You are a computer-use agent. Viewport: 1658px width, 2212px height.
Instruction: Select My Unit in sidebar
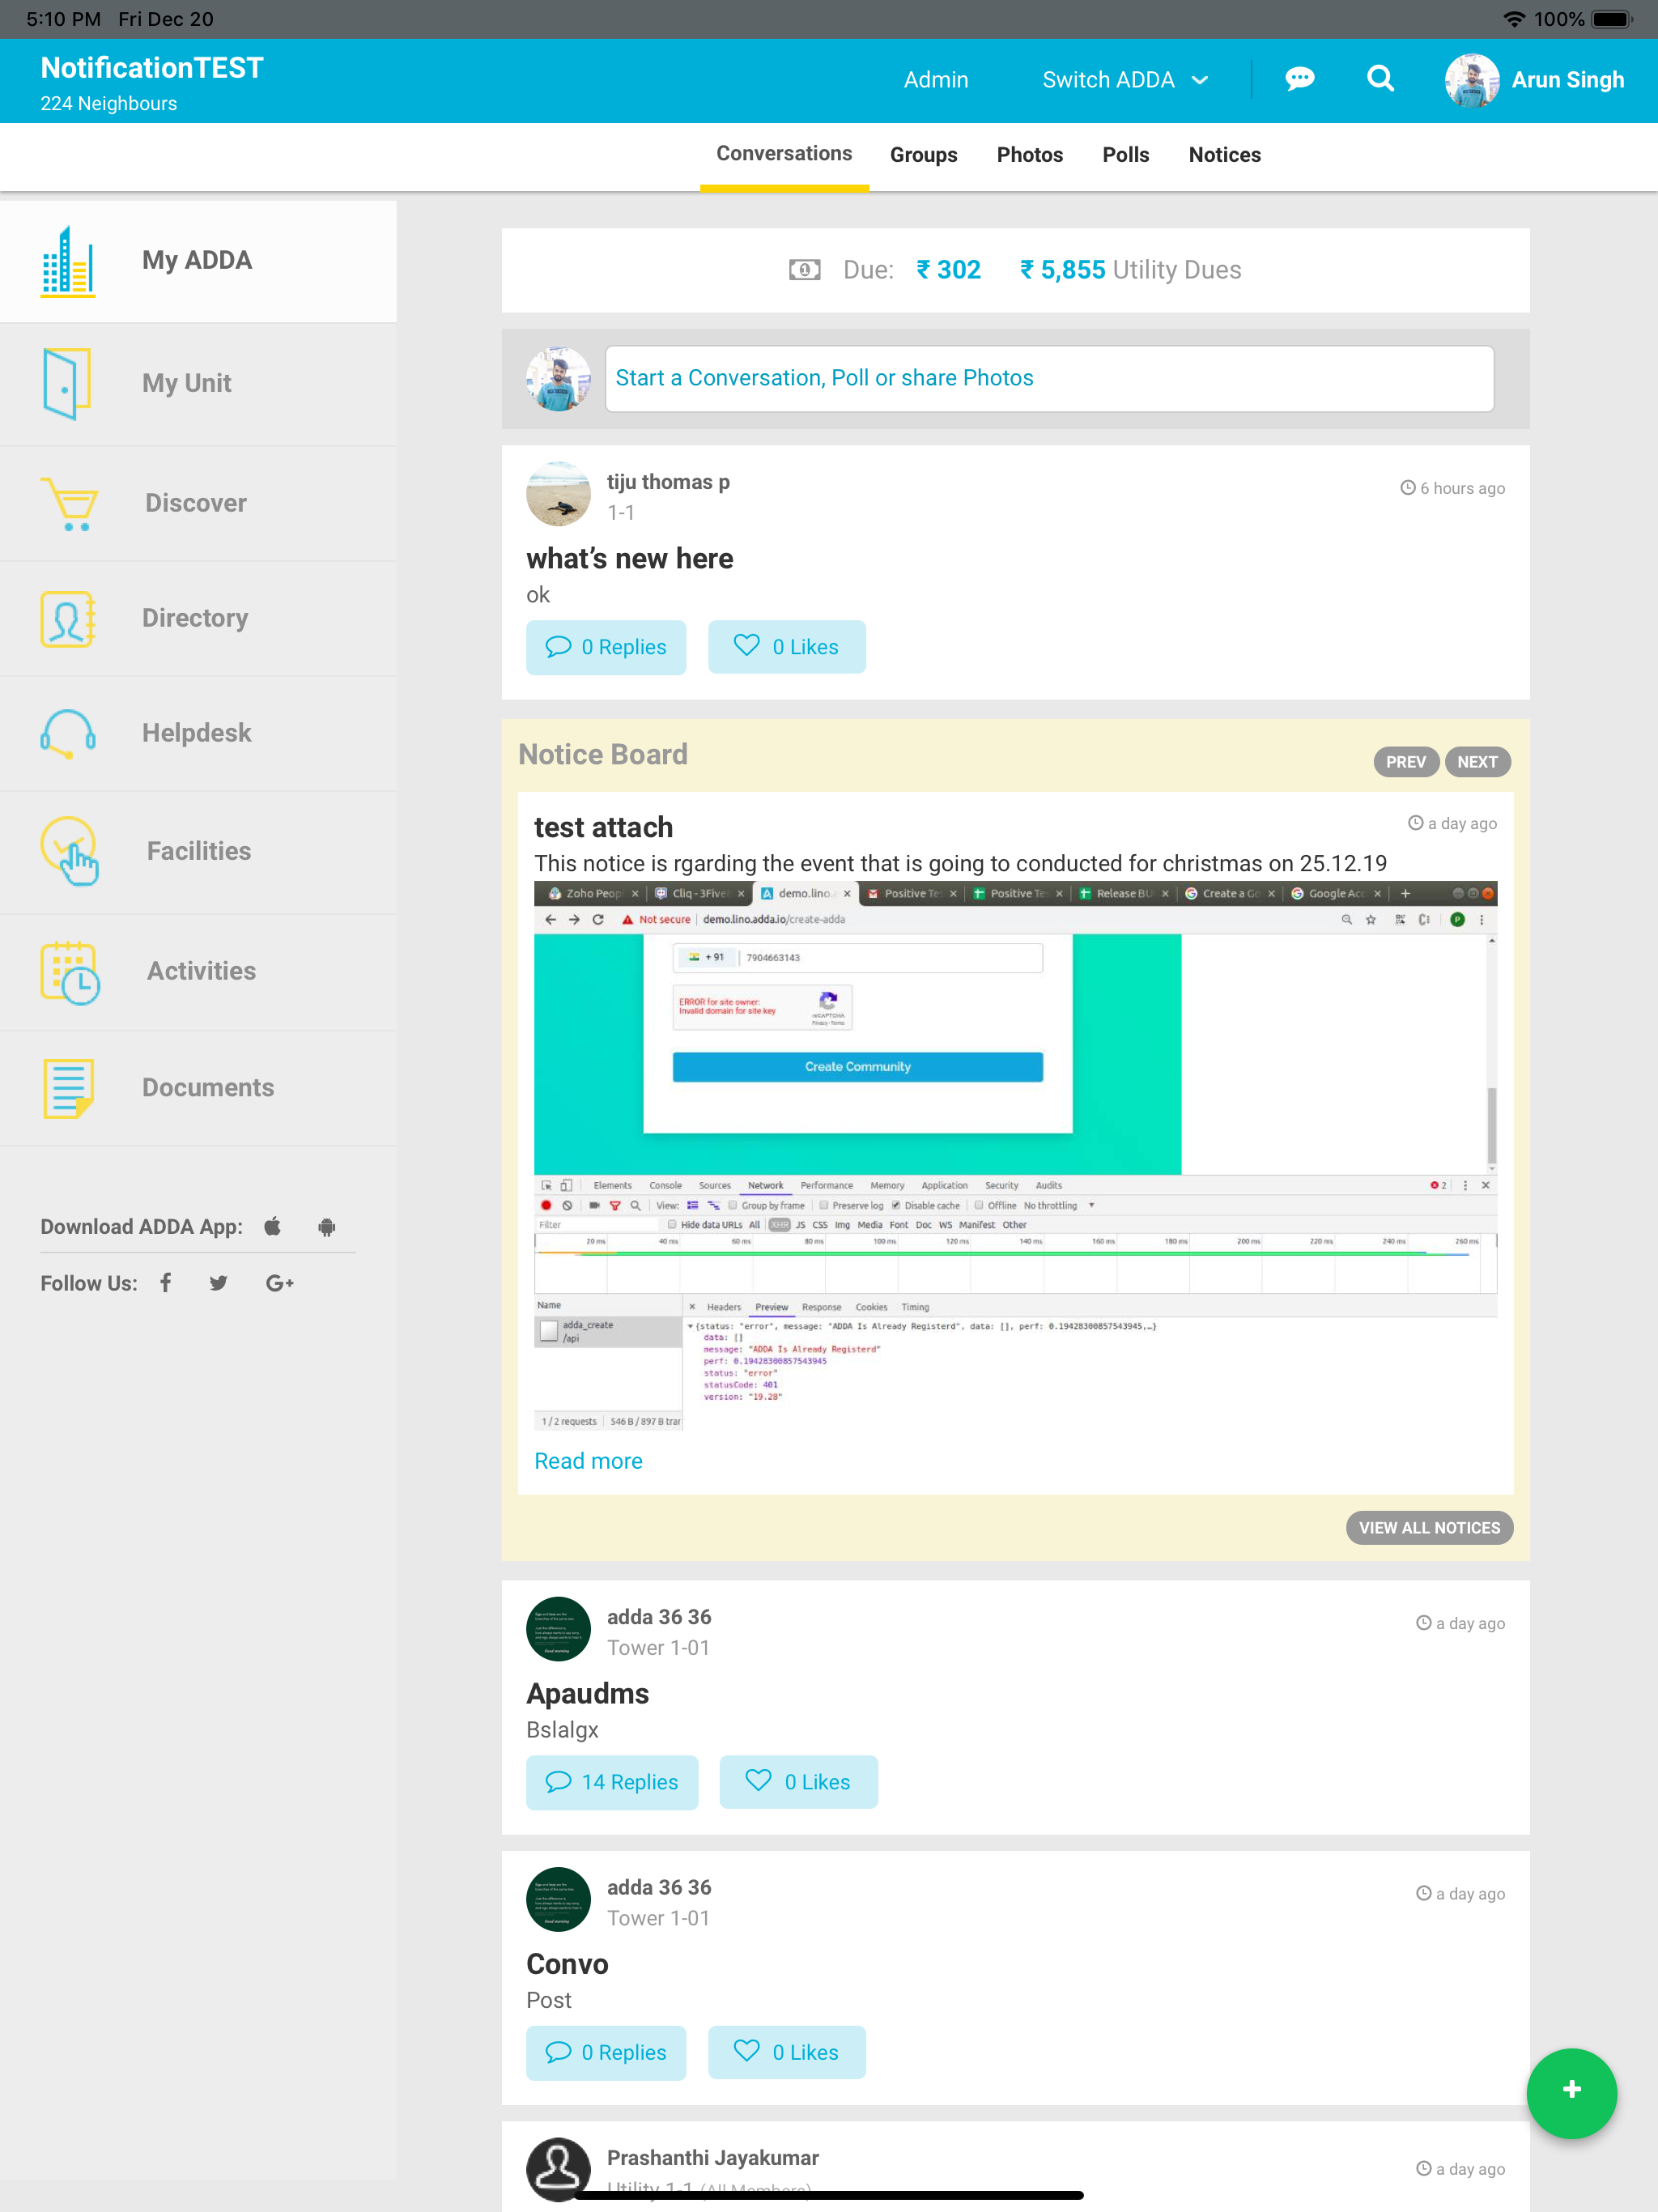point(198,384)
